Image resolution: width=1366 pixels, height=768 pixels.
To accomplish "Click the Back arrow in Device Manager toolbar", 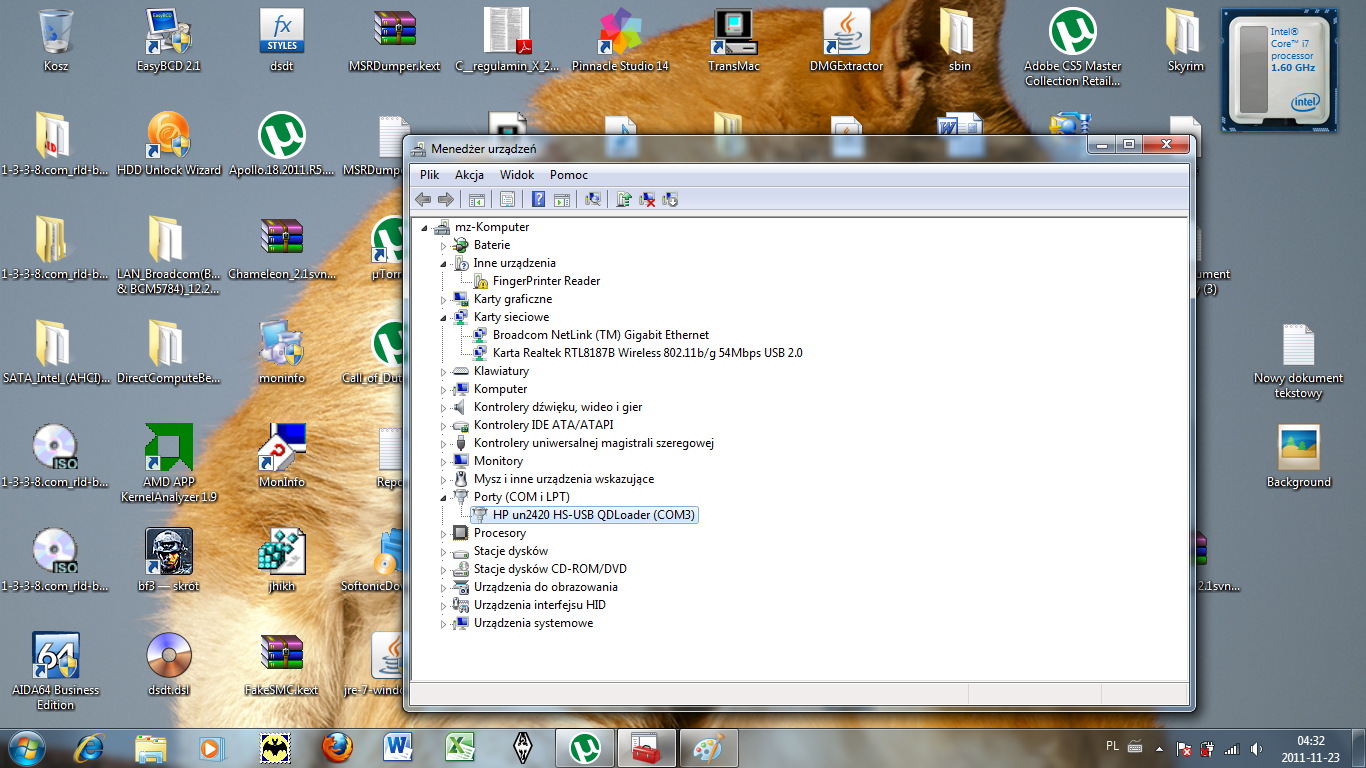I will 424,199.
